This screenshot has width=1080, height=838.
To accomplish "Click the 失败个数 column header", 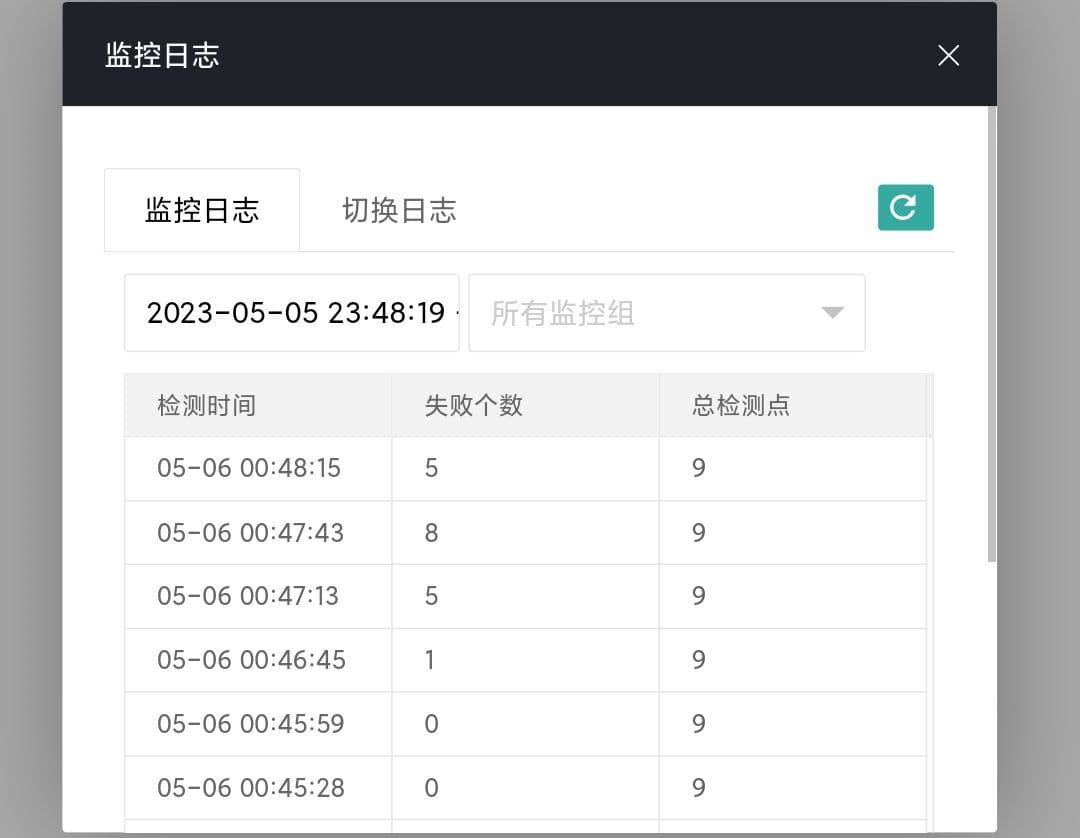I will coord(473,405).
